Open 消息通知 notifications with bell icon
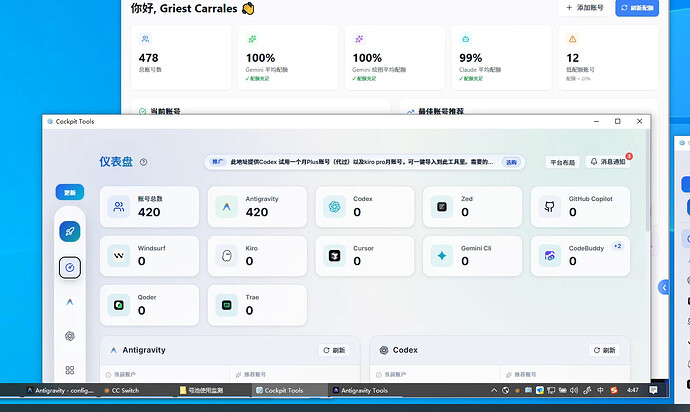 pos(608,162)
